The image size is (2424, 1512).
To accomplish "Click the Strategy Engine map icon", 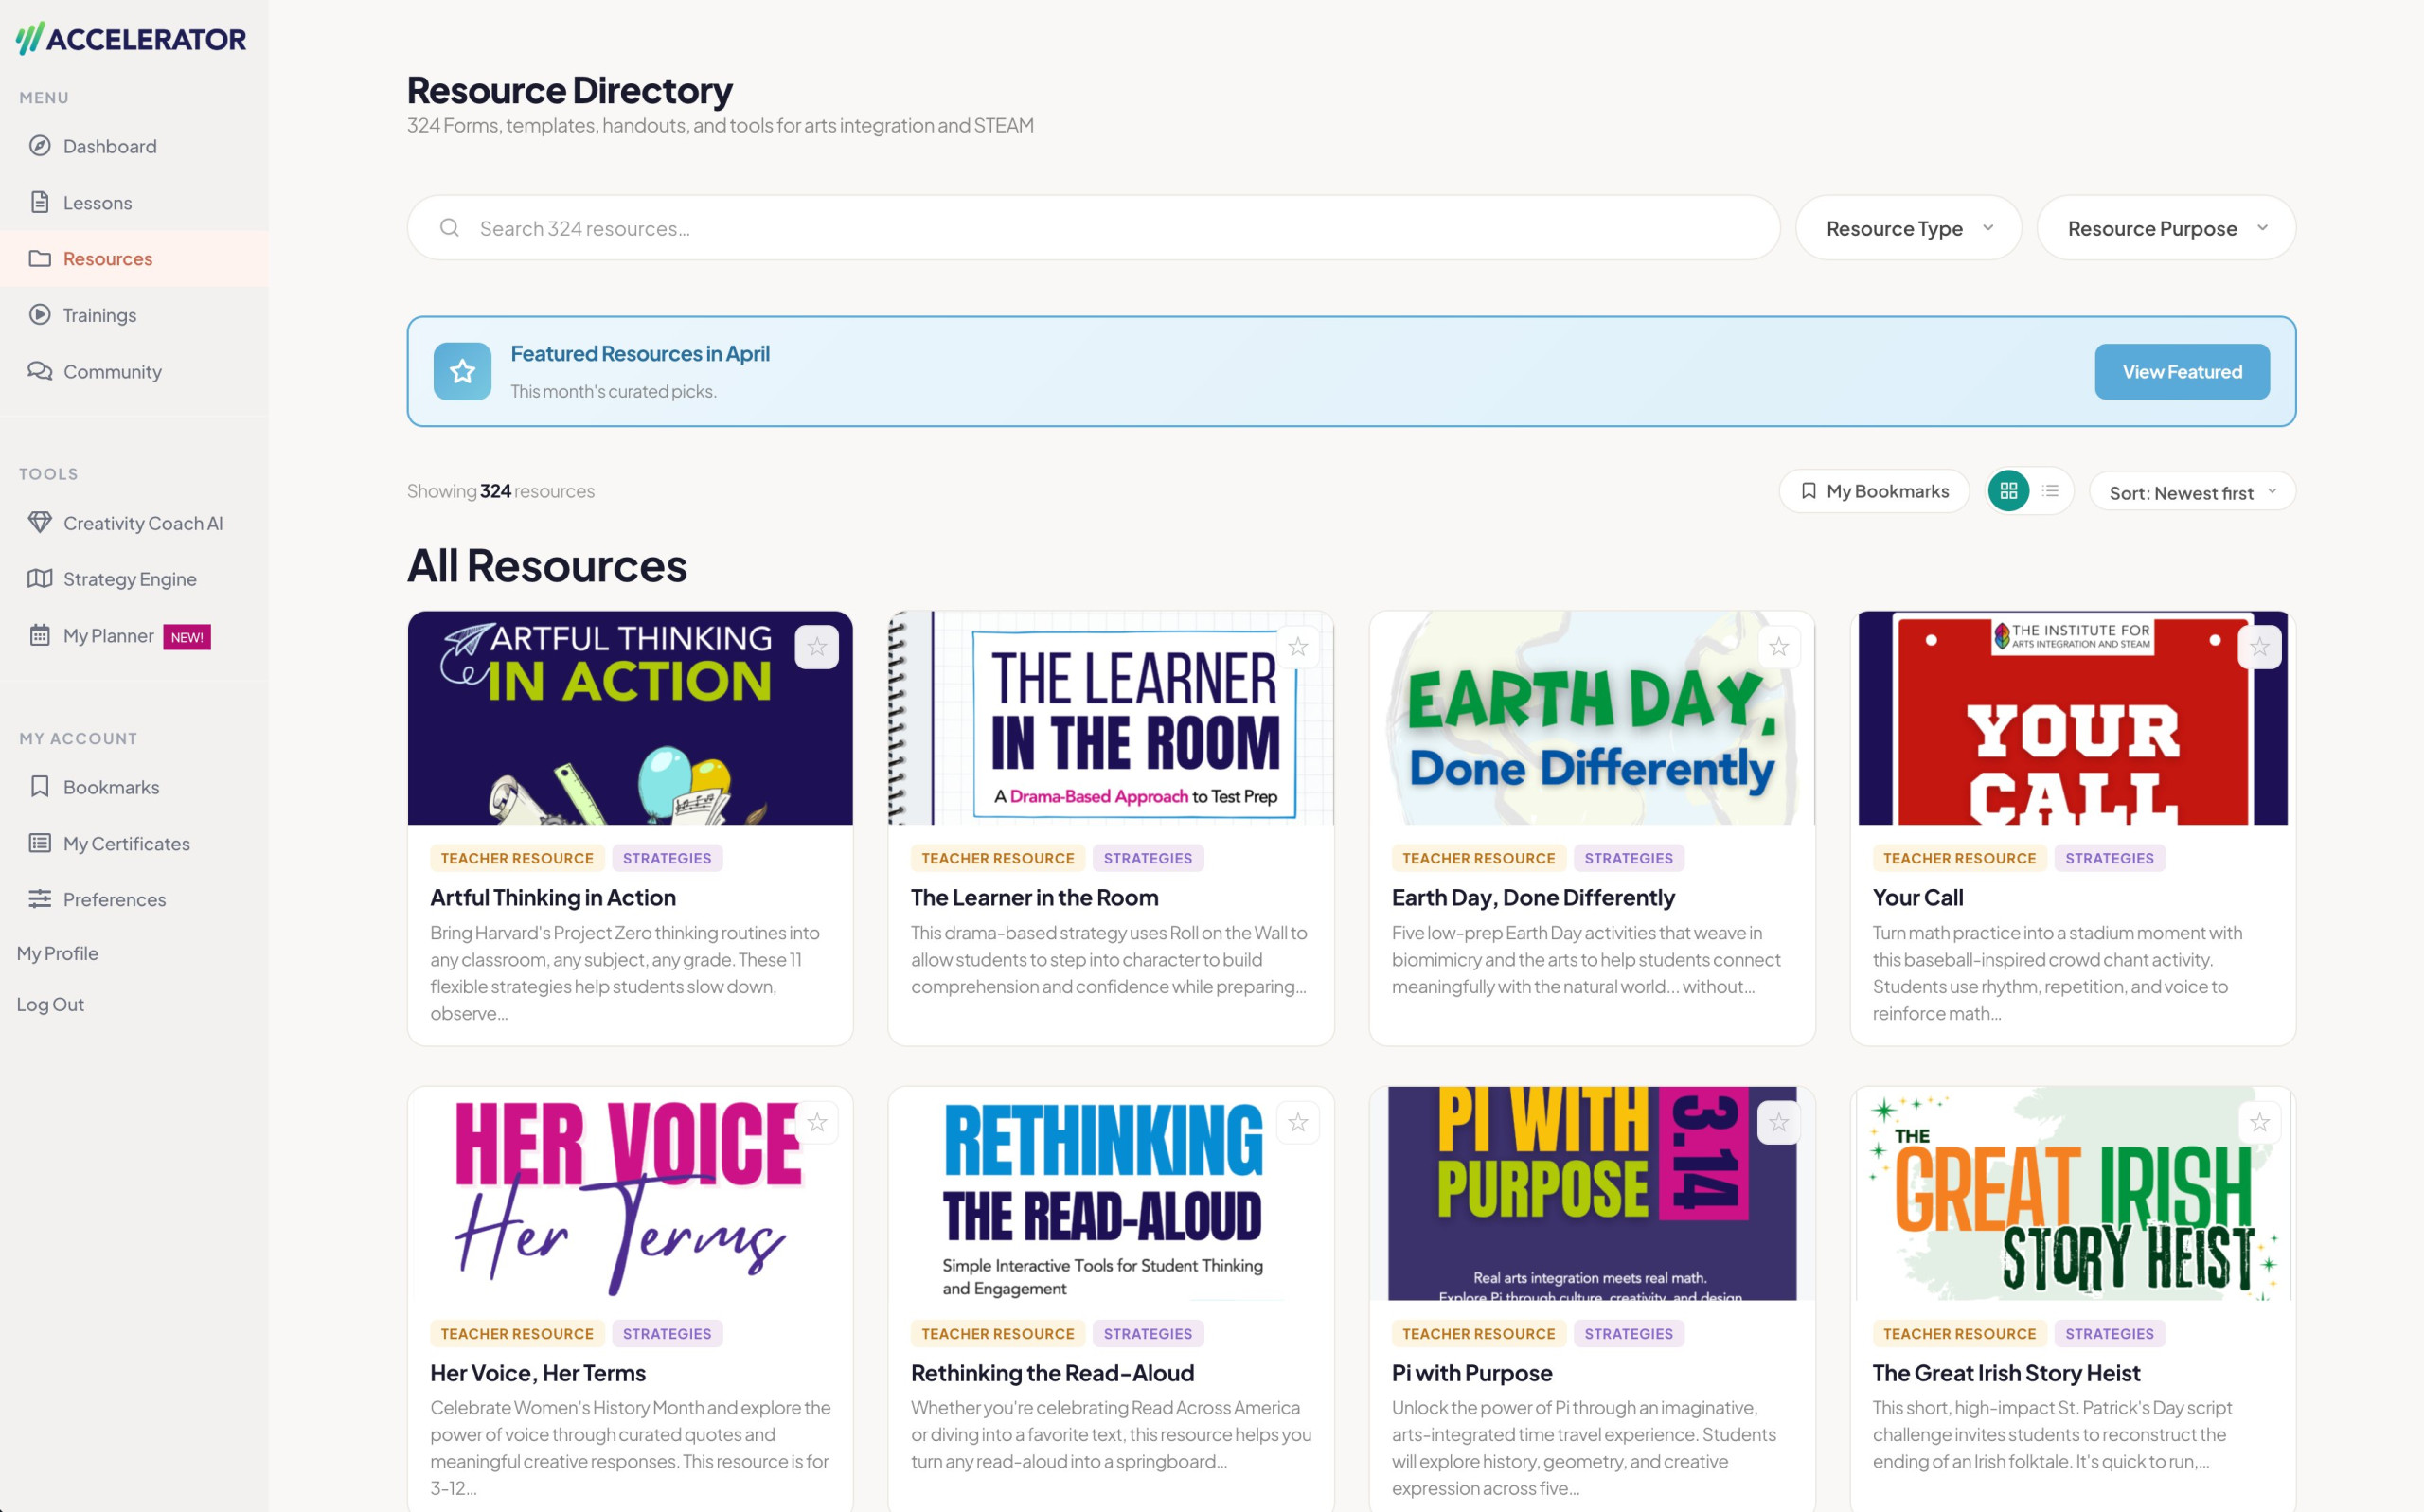I will tap(40, 578).
